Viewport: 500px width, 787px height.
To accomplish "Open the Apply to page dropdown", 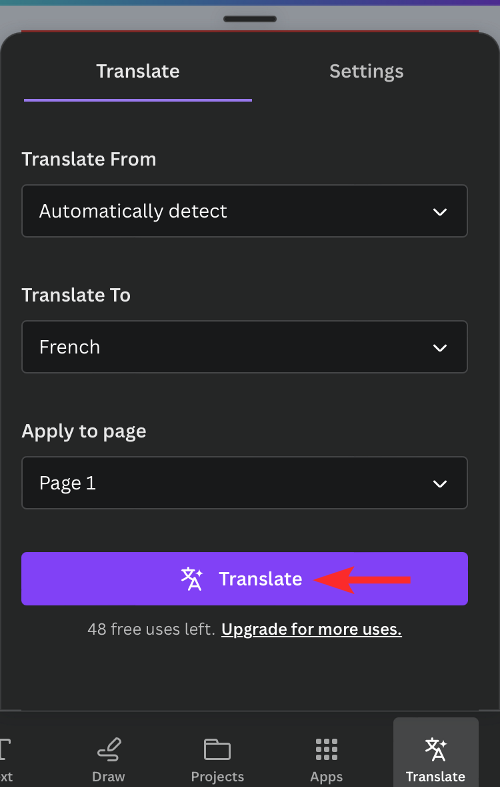I will point(244,483).
